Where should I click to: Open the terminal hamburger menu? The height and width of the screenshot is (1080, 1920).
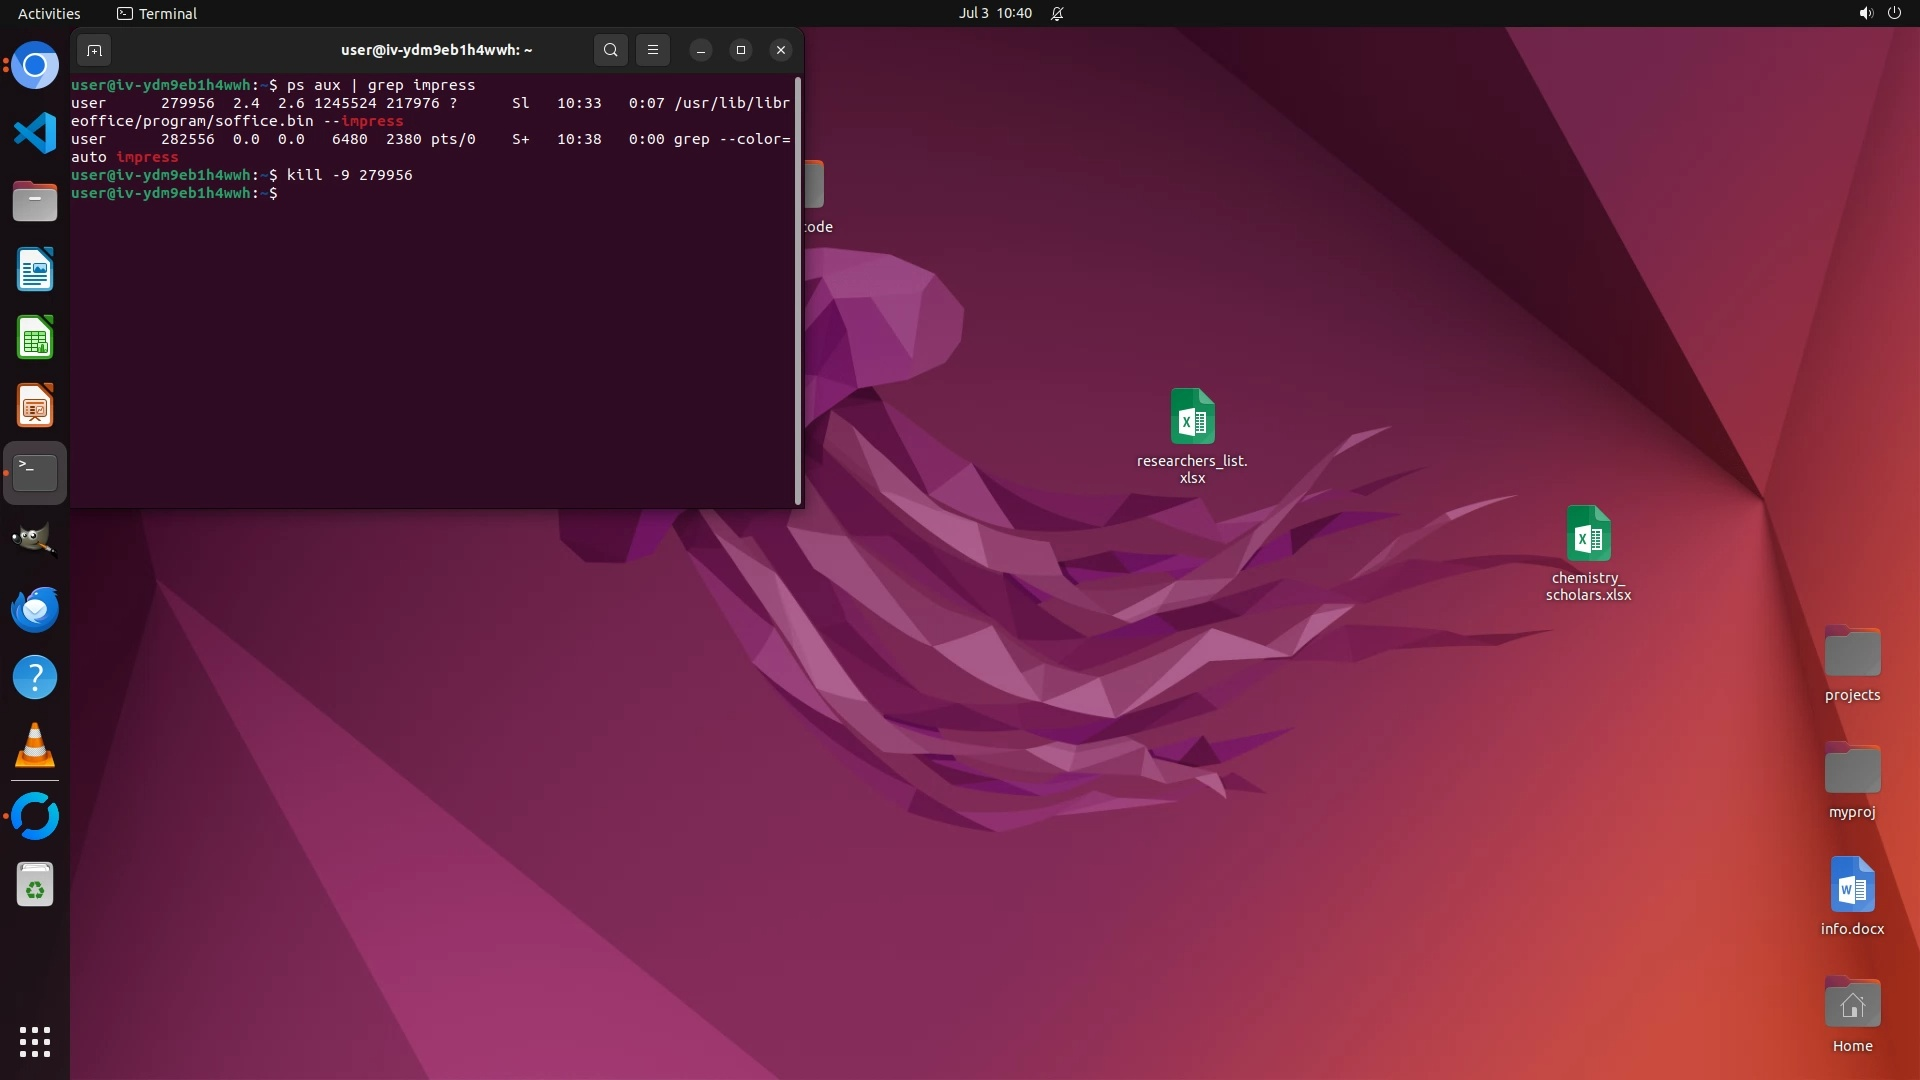pos(653,50)
